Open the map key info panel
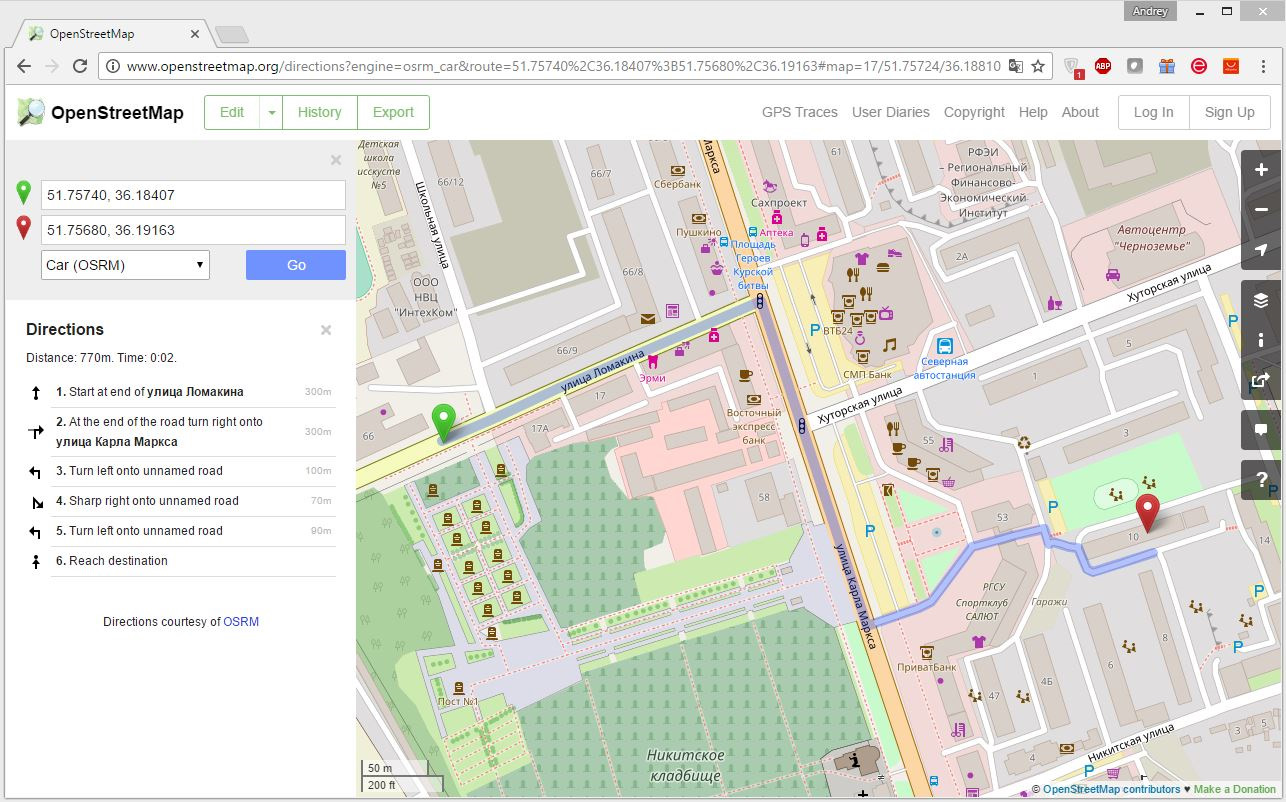The width and height of the screenshot is (1286, 802). click(x=1261, y=340)
